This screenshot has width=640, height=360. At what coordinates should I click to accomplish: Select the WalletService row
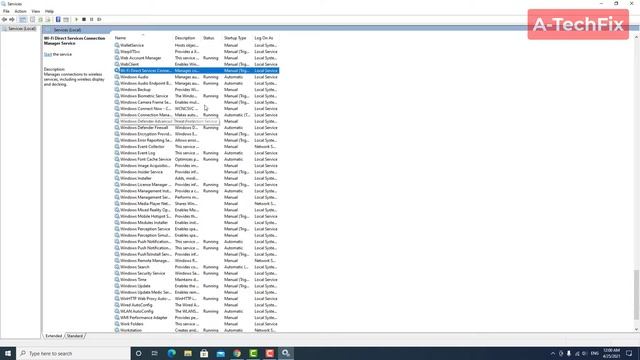(x=197, y=45)
